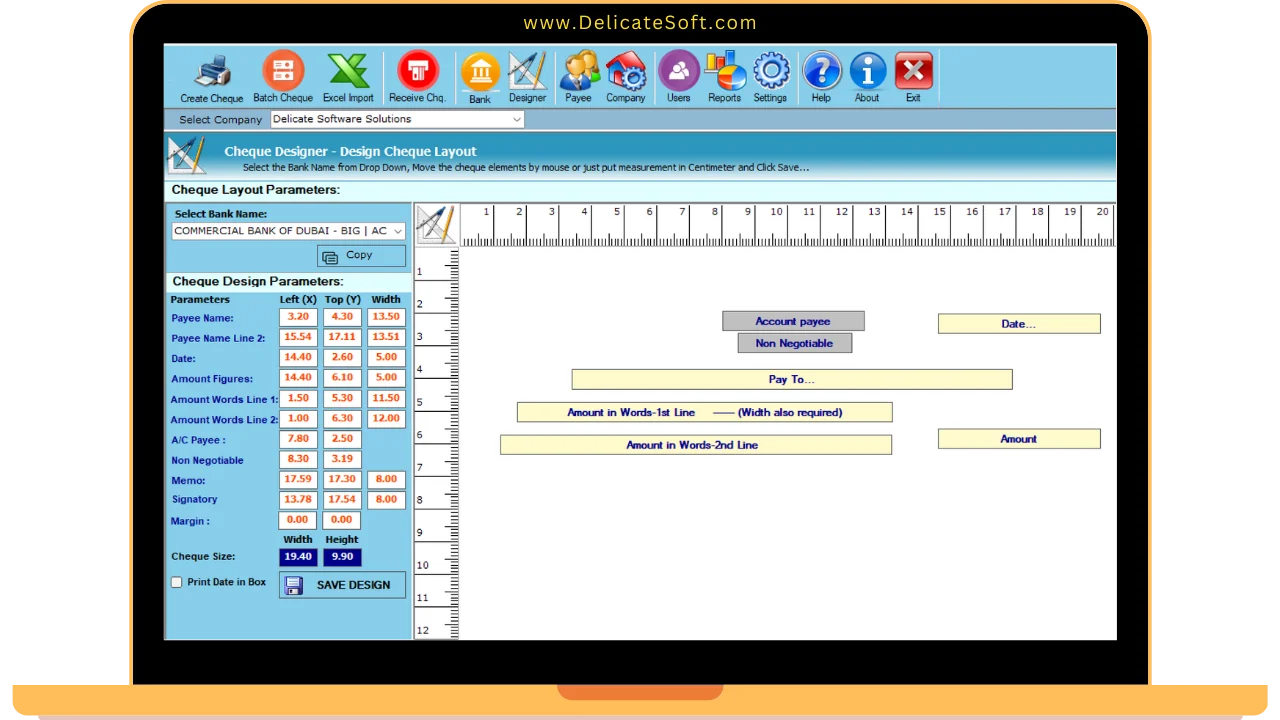Open the Bank management icon
Screen dimensions: 1280x720
click(x=480, y=78)
